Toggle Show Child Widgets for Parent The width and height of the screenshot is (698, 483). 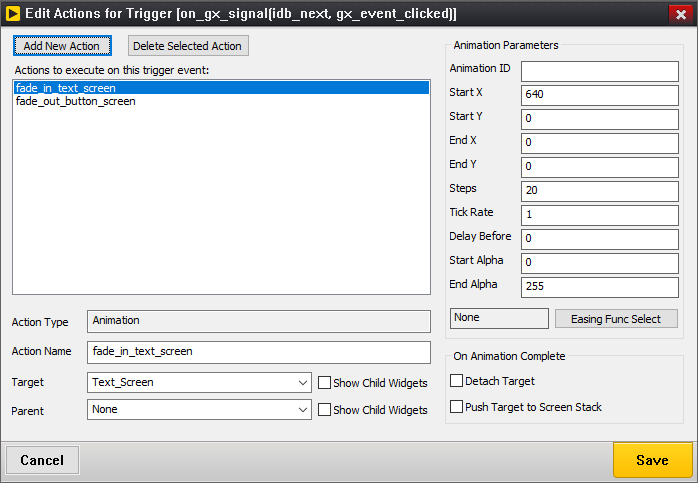(x=324, y=409)
